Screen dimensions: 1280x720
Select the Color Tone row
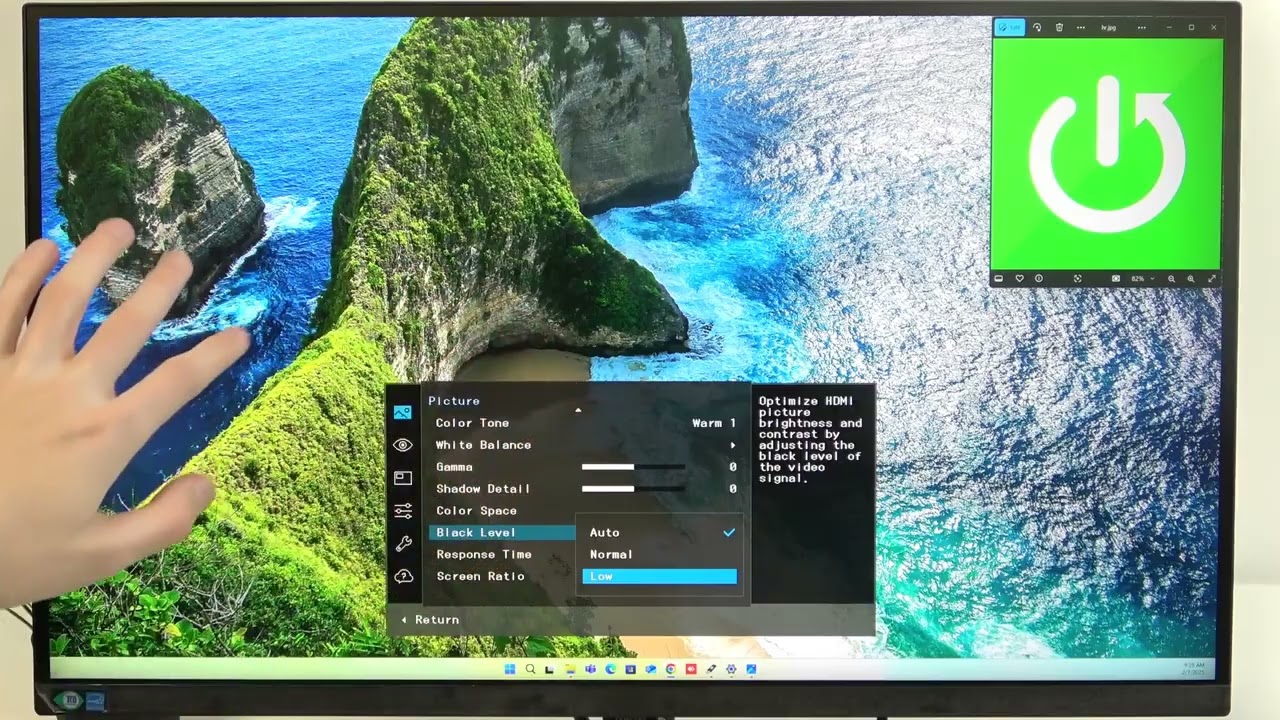pyautogui.click(x=585, y=423)
